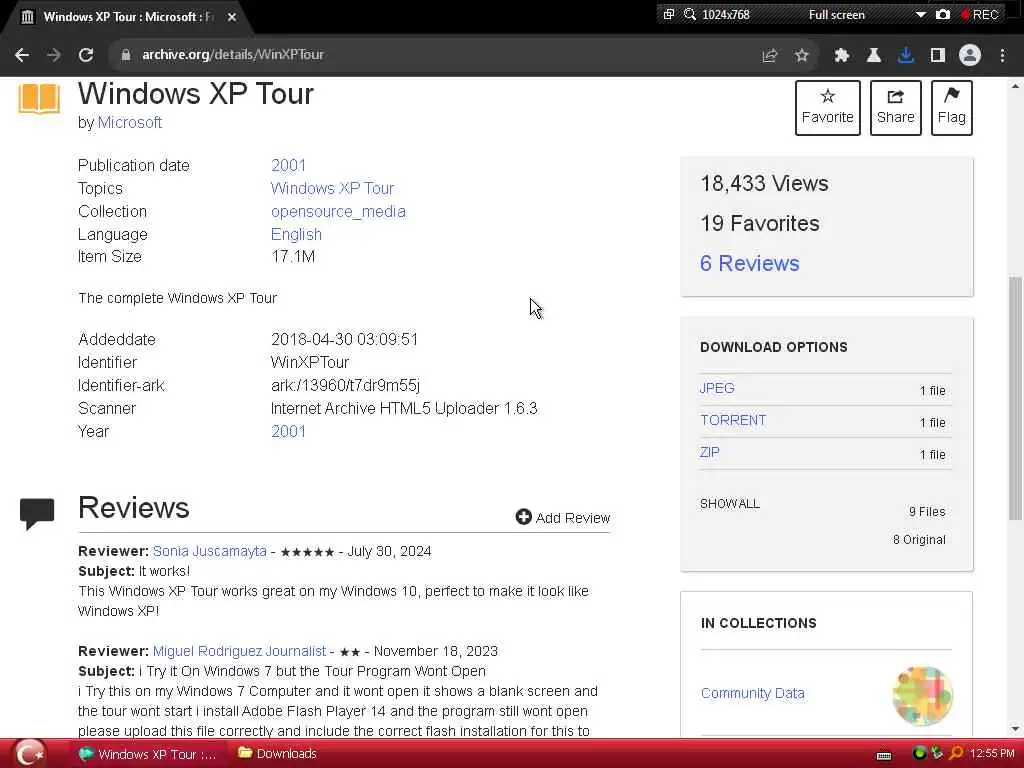Open the browser downloads icon
This screenshot has height=768, width=1024.
[x=906, y=56]
